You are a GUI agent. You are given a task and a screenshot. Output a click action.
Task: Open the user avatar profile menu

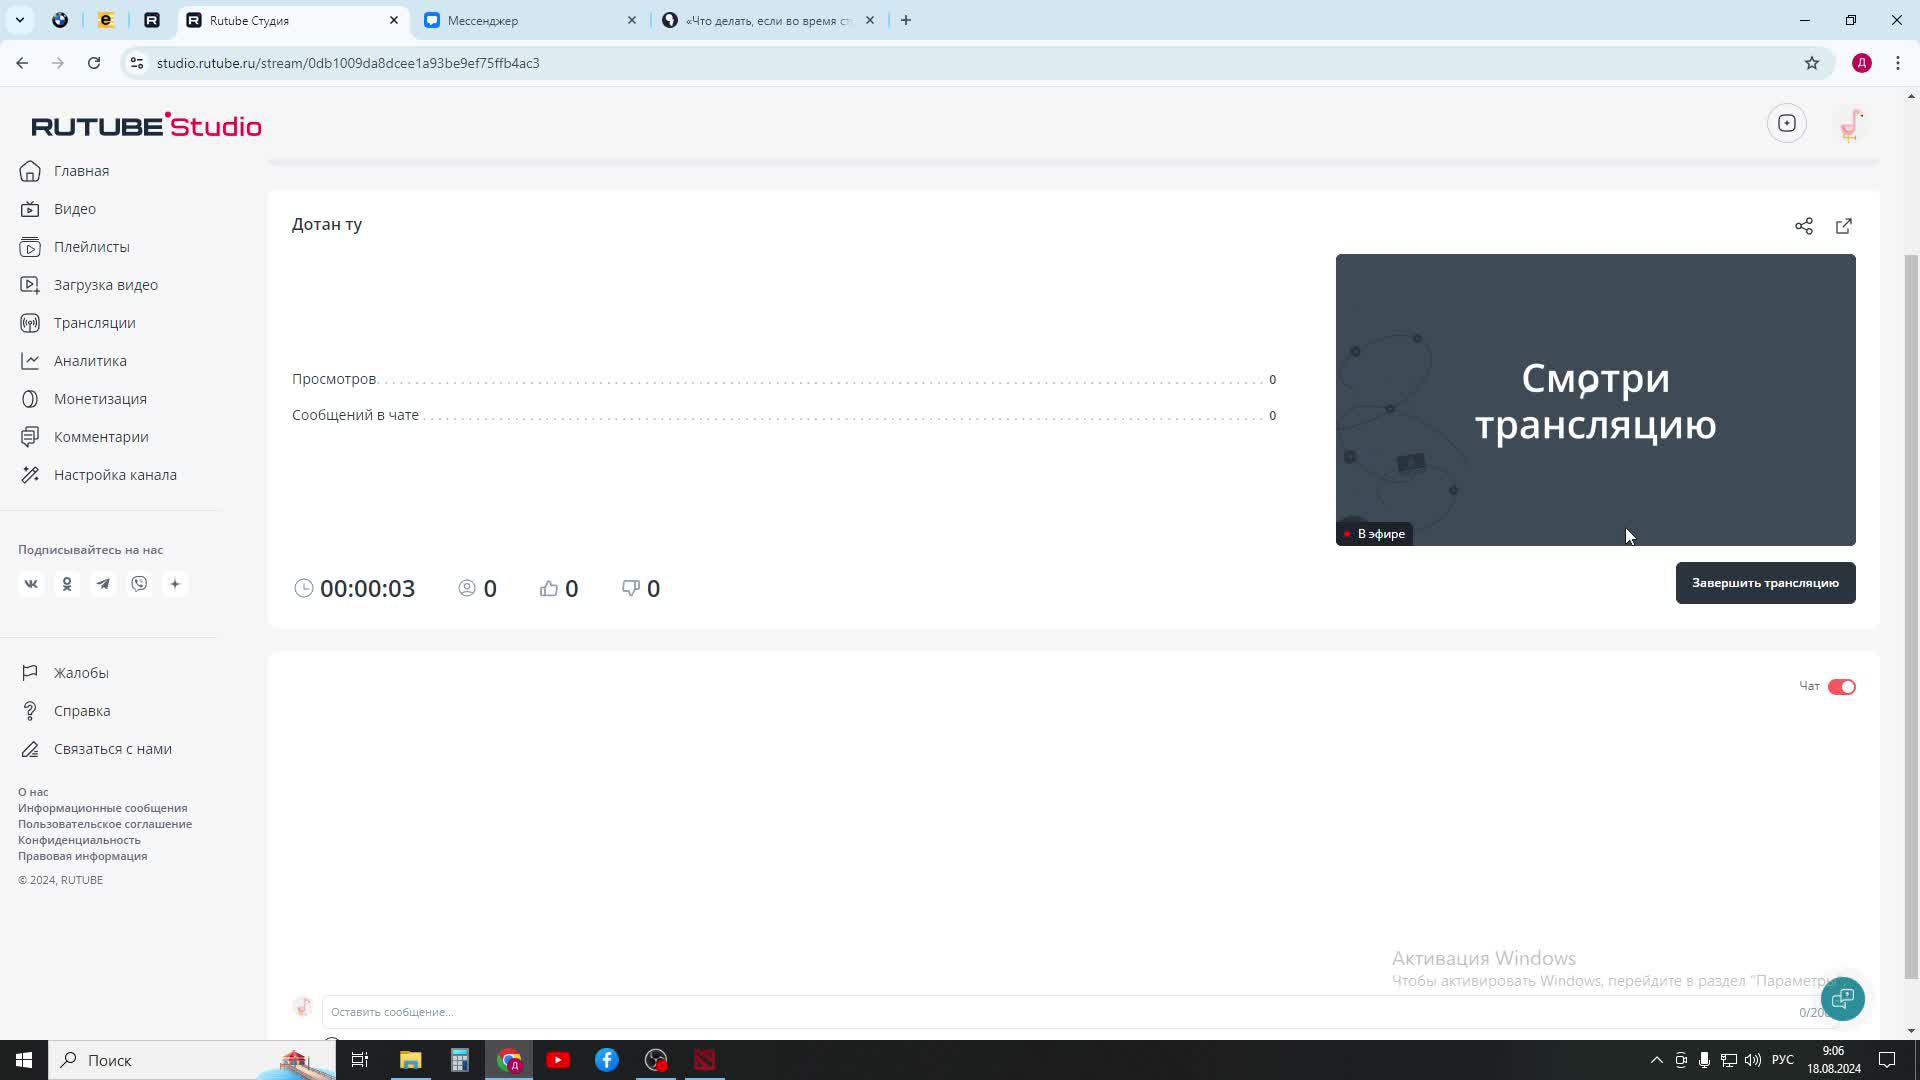tap(1851, 125)
